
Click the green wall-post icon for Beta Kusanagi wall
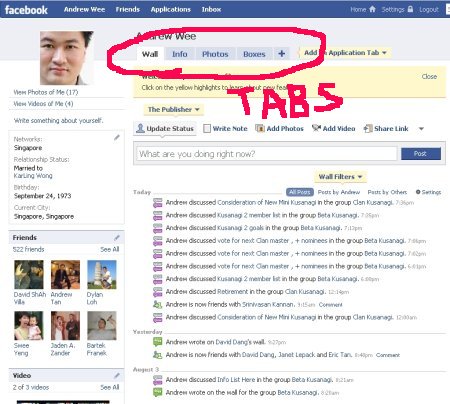[x=157, y=392]
